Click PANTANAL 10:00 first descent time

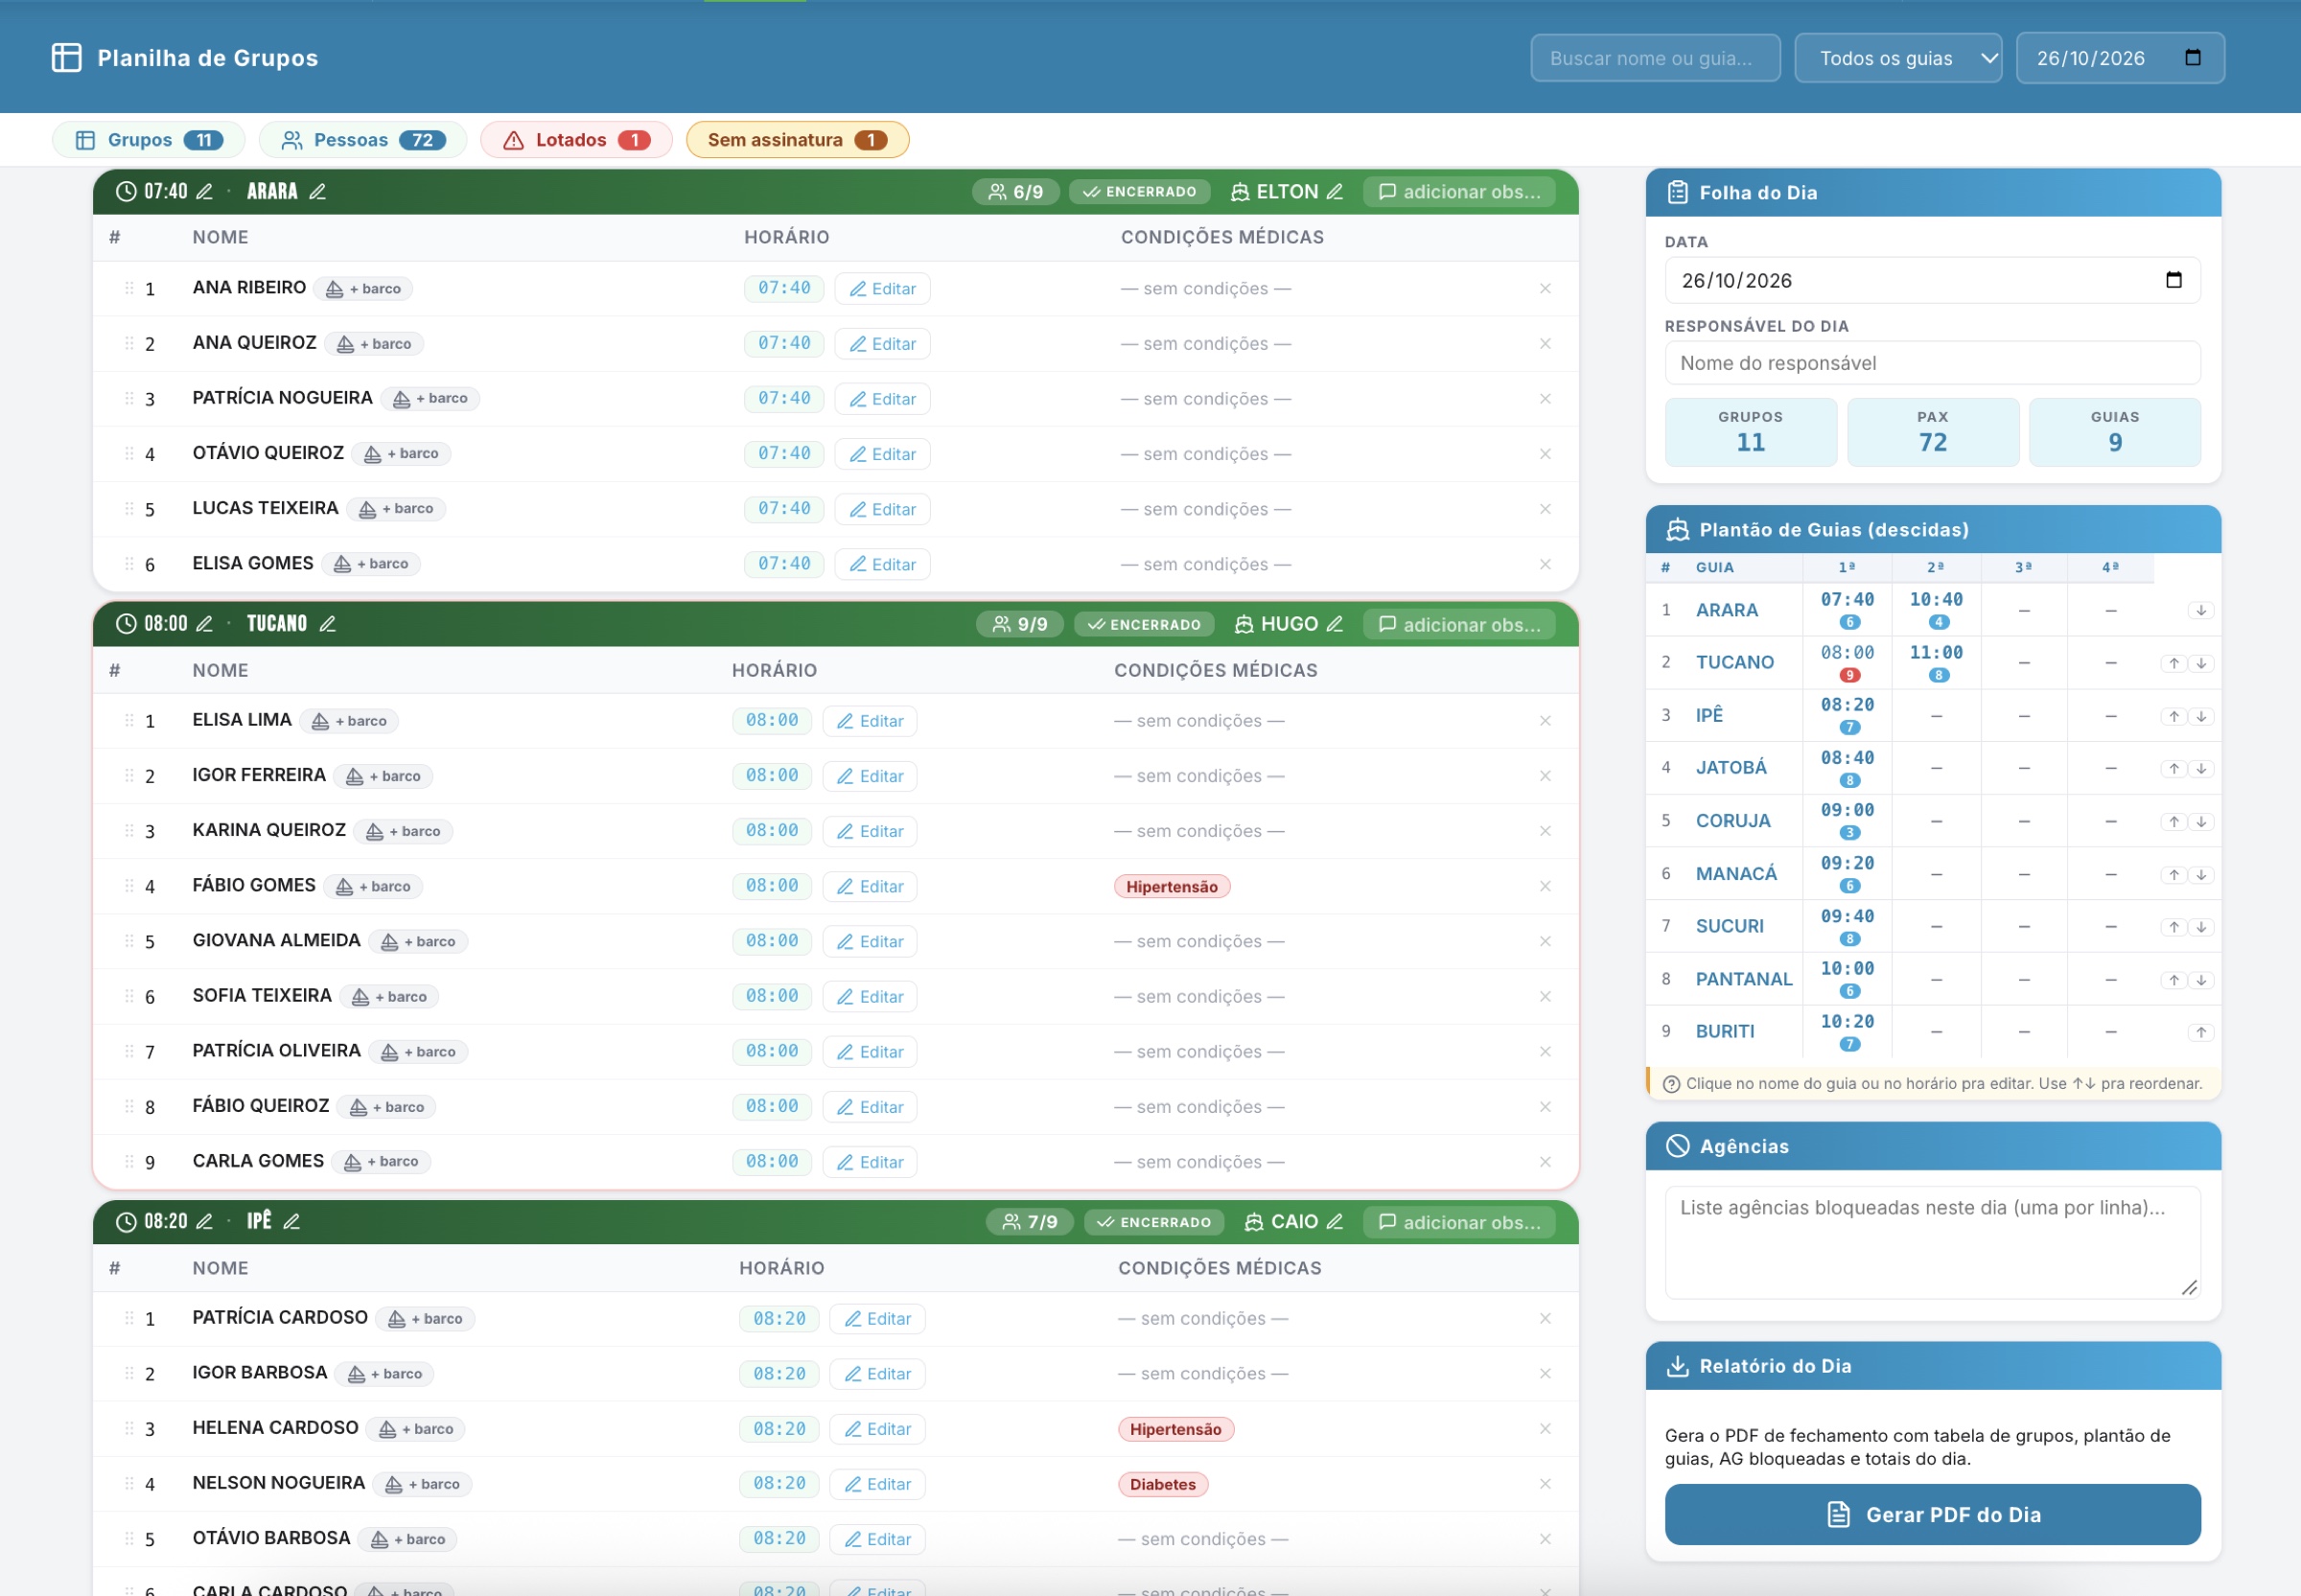[1847, 968]
